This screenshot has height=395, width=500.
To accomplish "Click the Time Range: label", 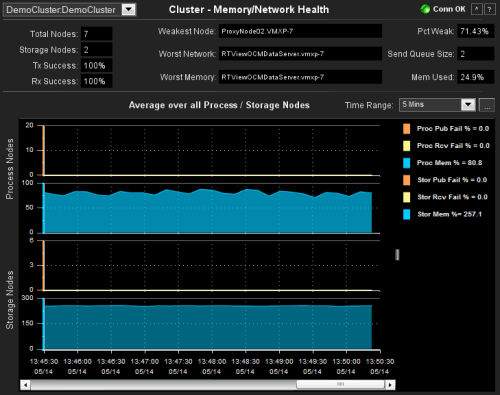I will pos(369,105).
